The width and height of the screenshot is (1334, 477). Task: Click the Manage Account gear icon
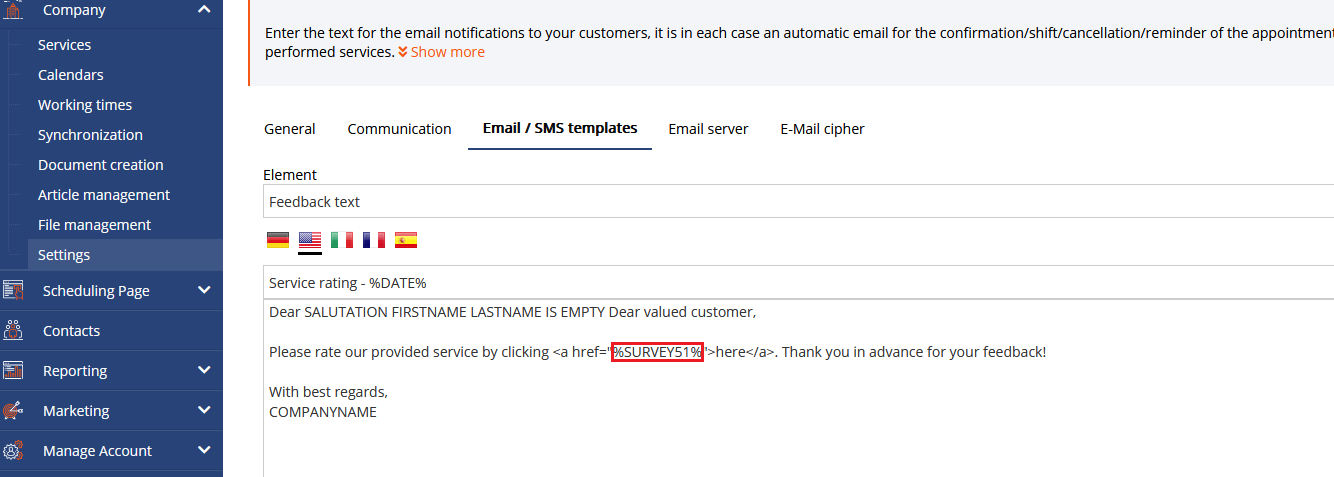13,450
